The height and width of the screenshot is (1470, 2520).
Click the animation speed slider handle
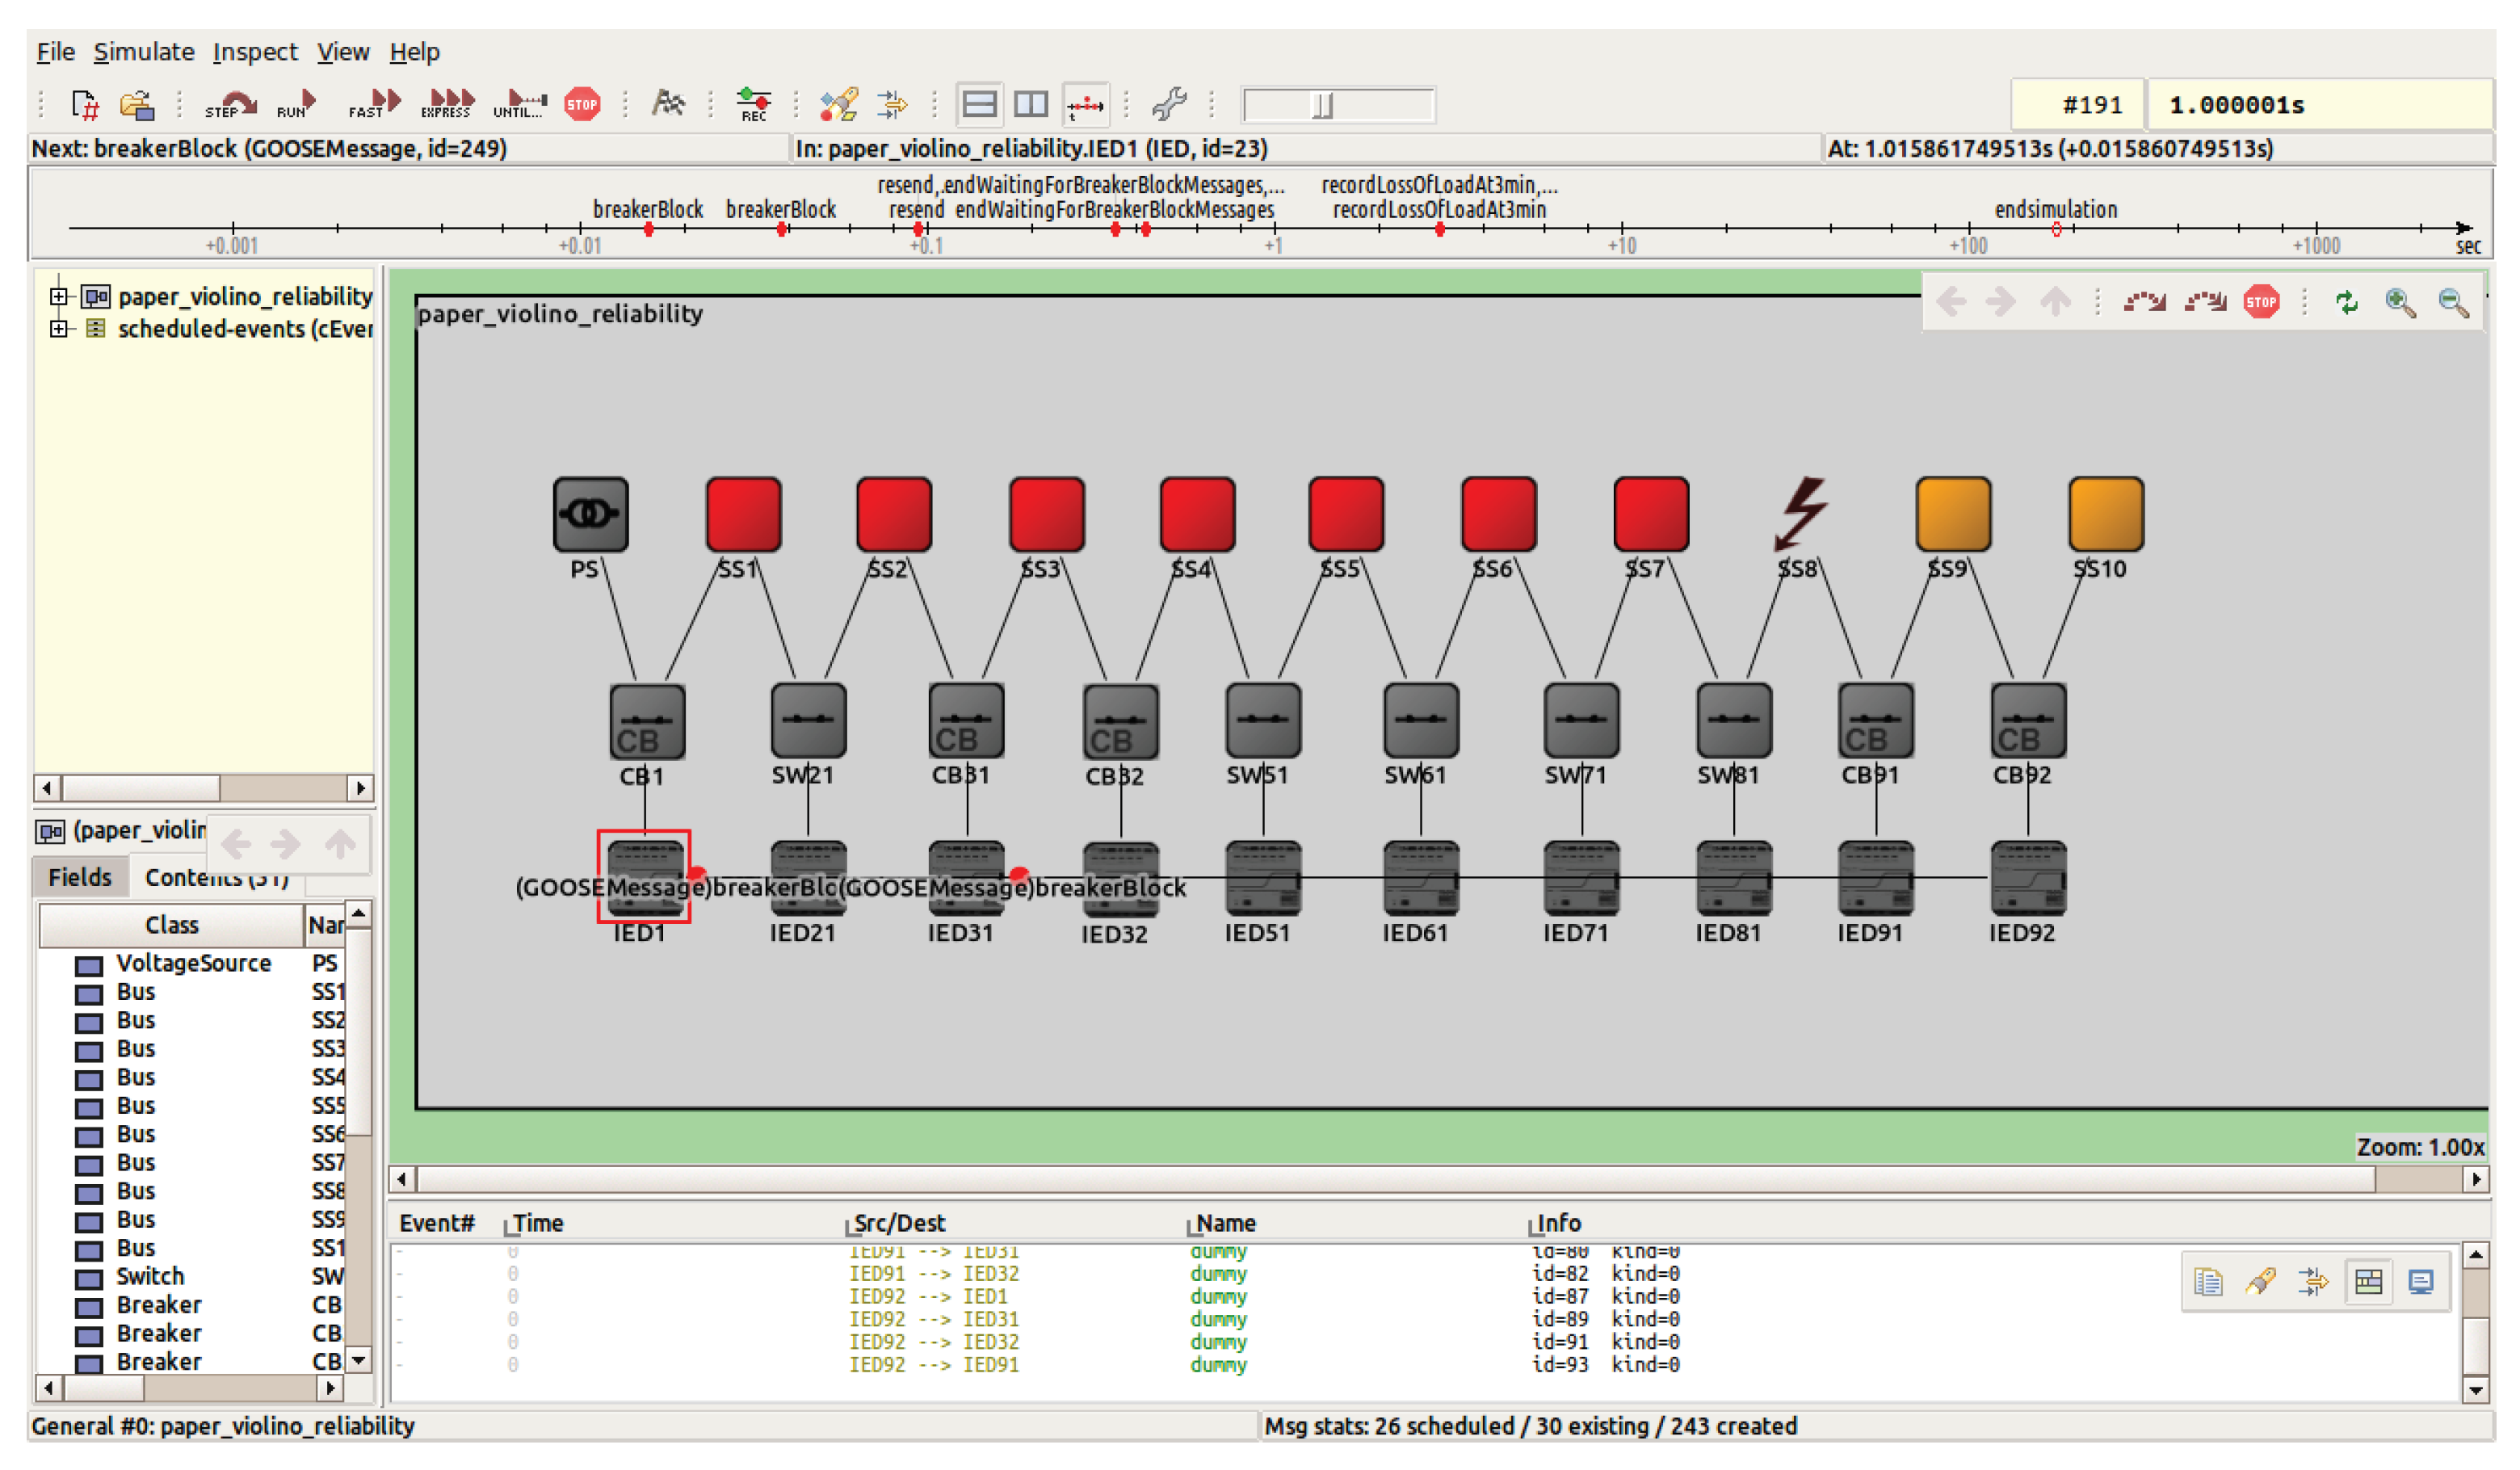click(1322, 105)
